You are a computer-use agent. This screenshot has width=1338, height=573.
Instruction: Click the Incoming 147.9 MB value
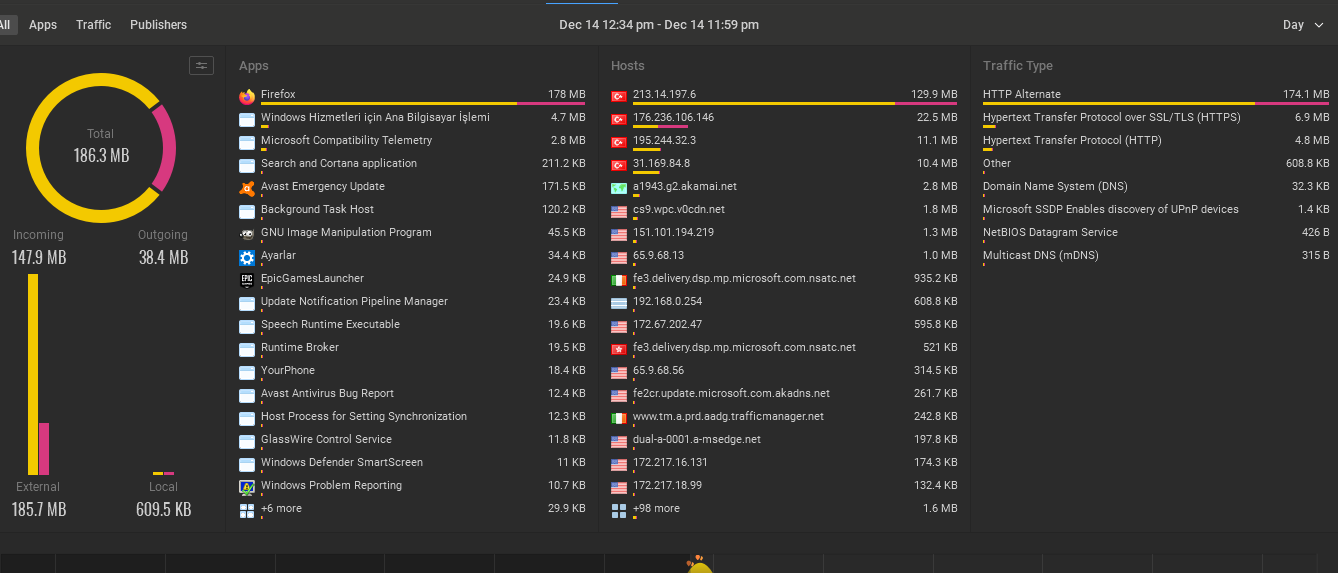click(39, 258)
